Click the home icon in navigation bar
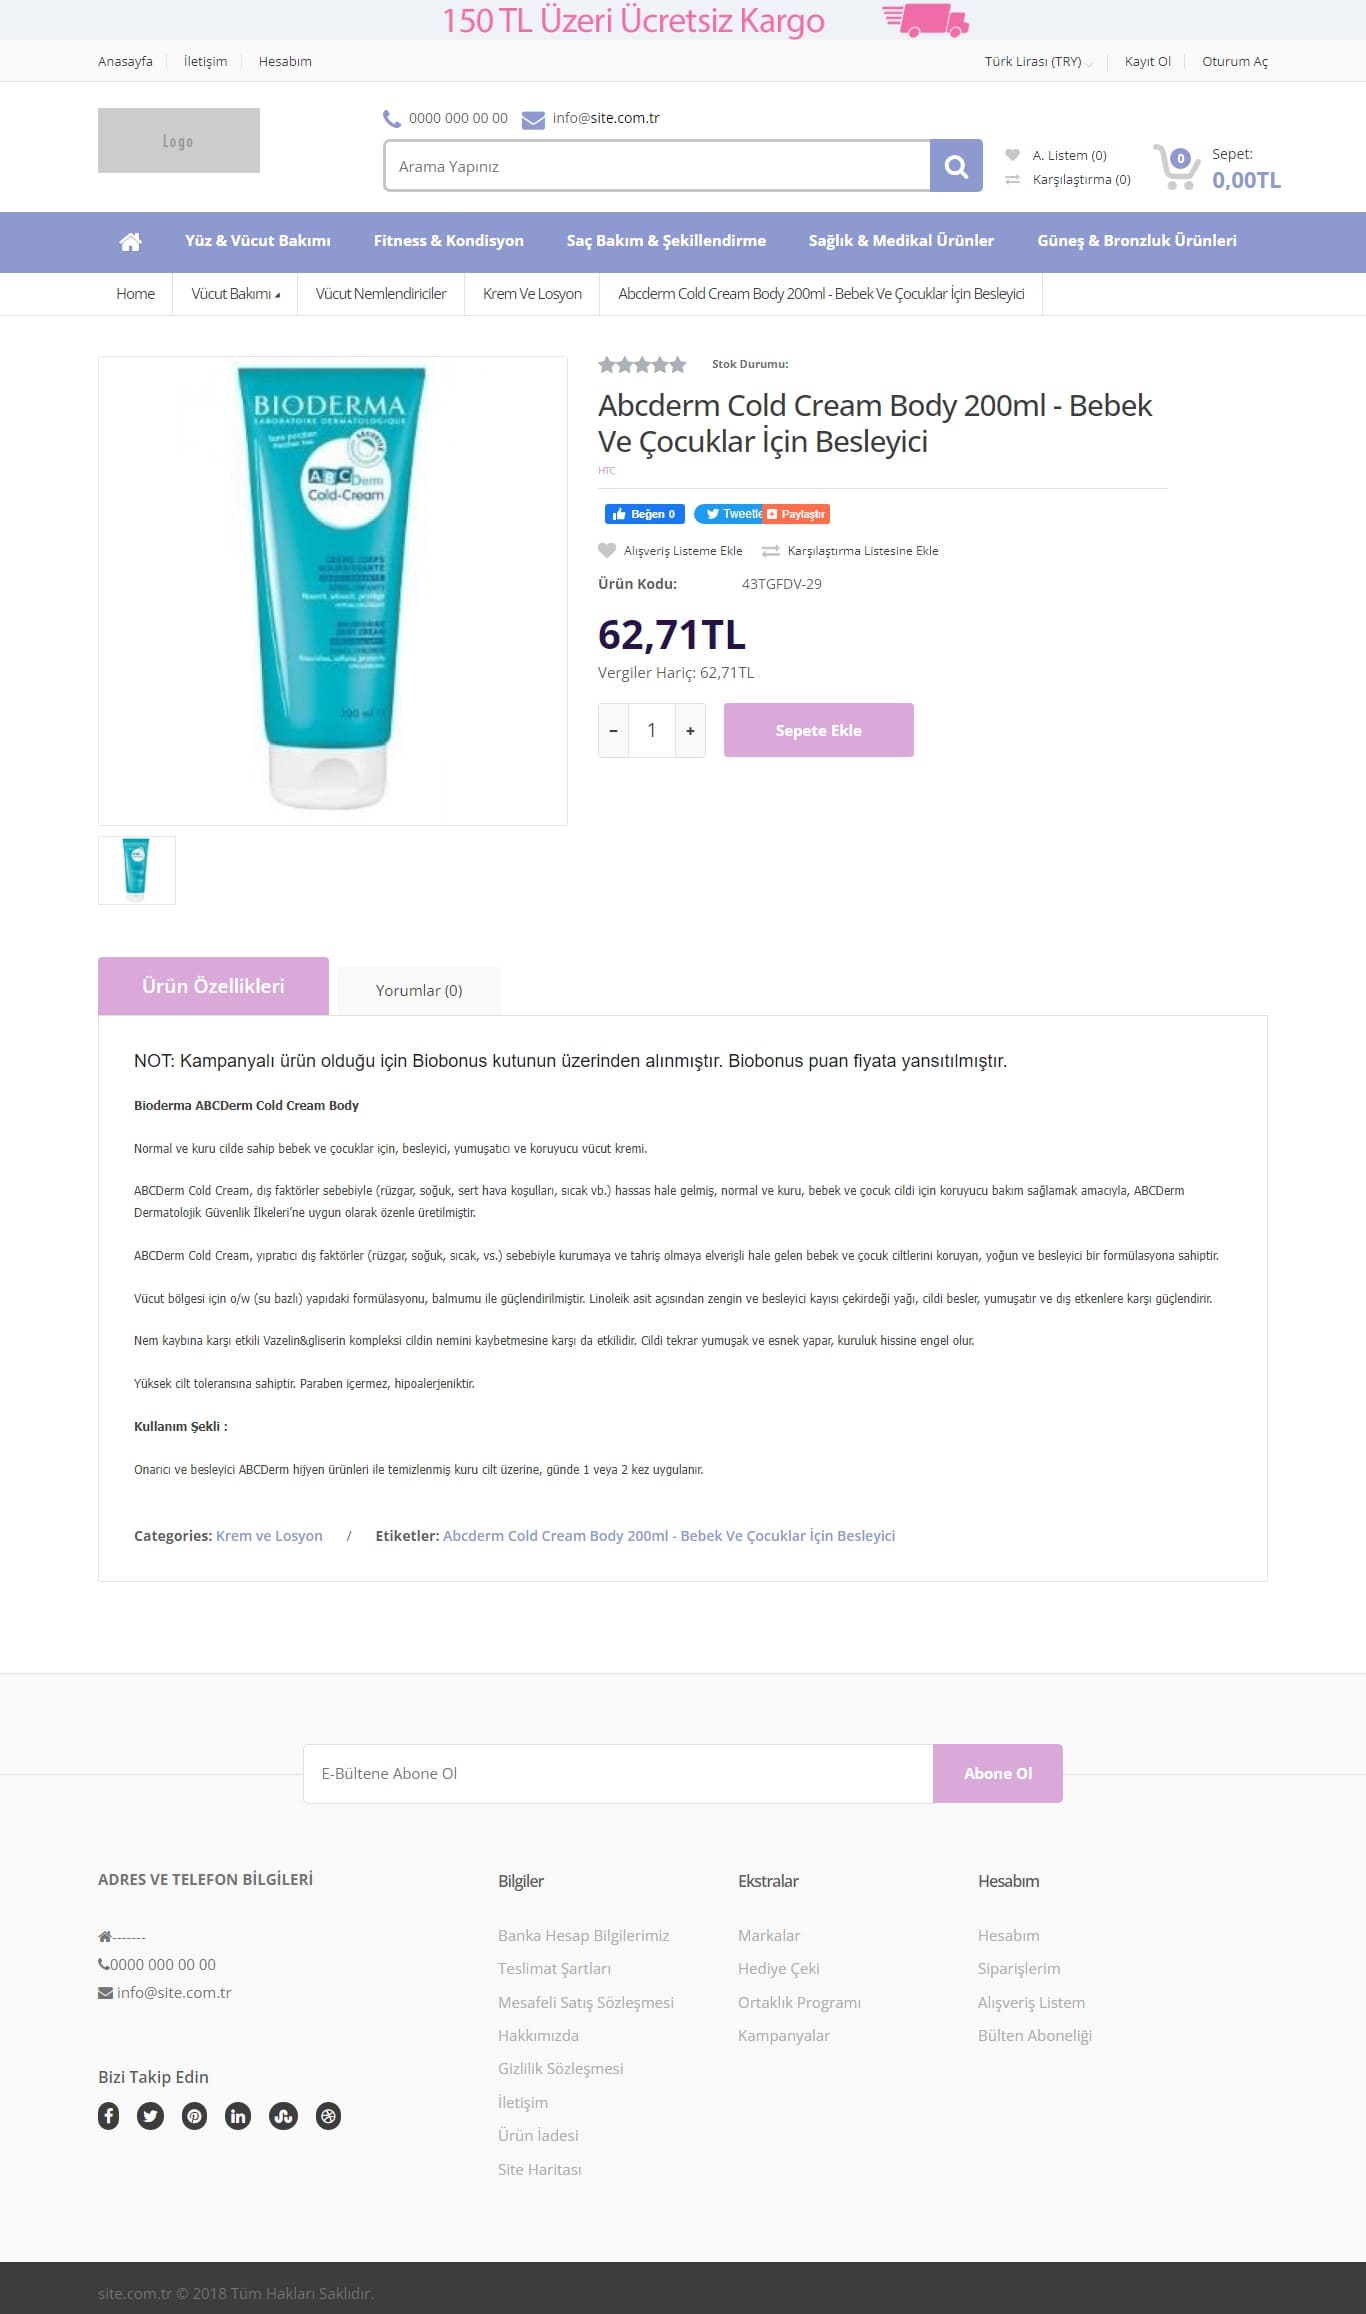Image resolution: width=1366 pixels, height=2314 pixels. pos(130,241)
